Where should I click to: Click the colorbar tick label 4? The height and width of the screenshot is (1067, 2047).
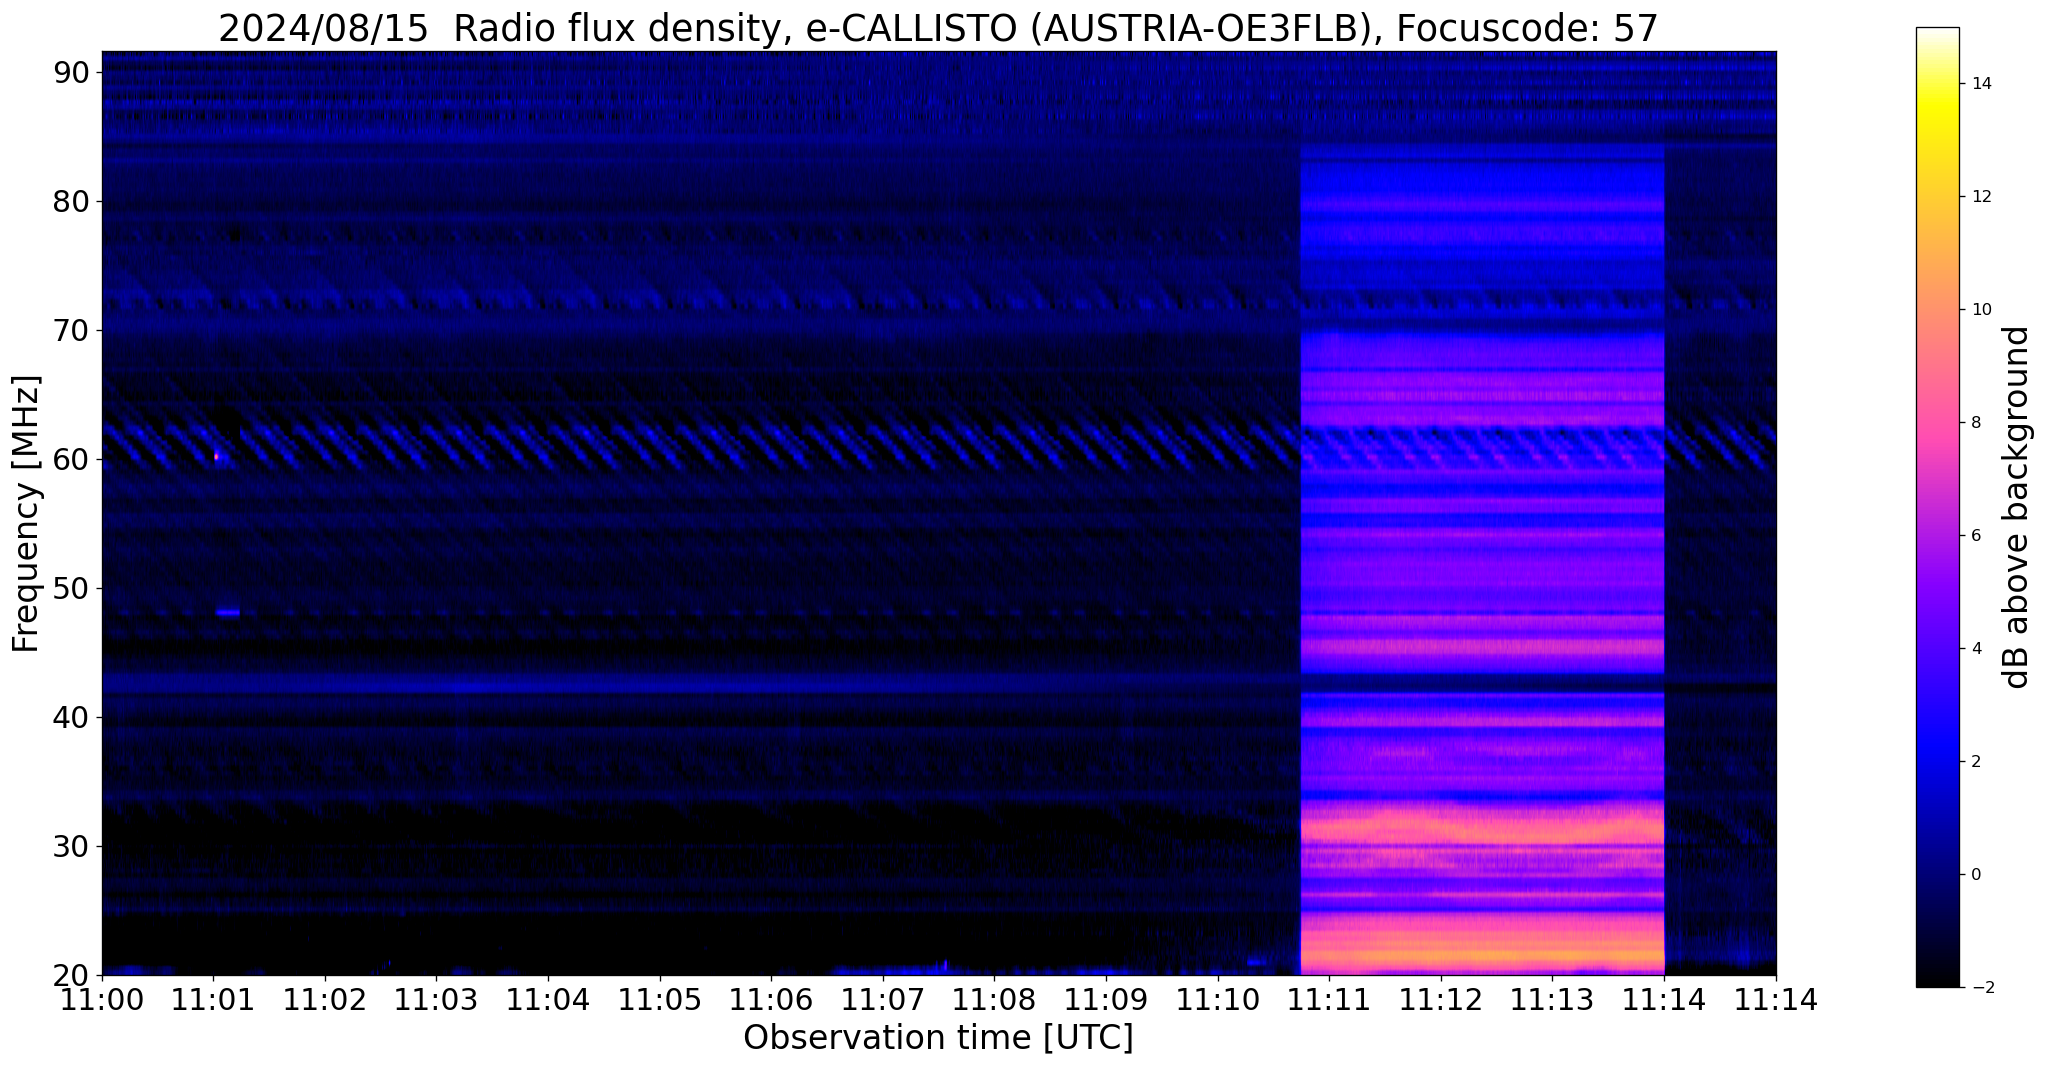pos(1975,649)
